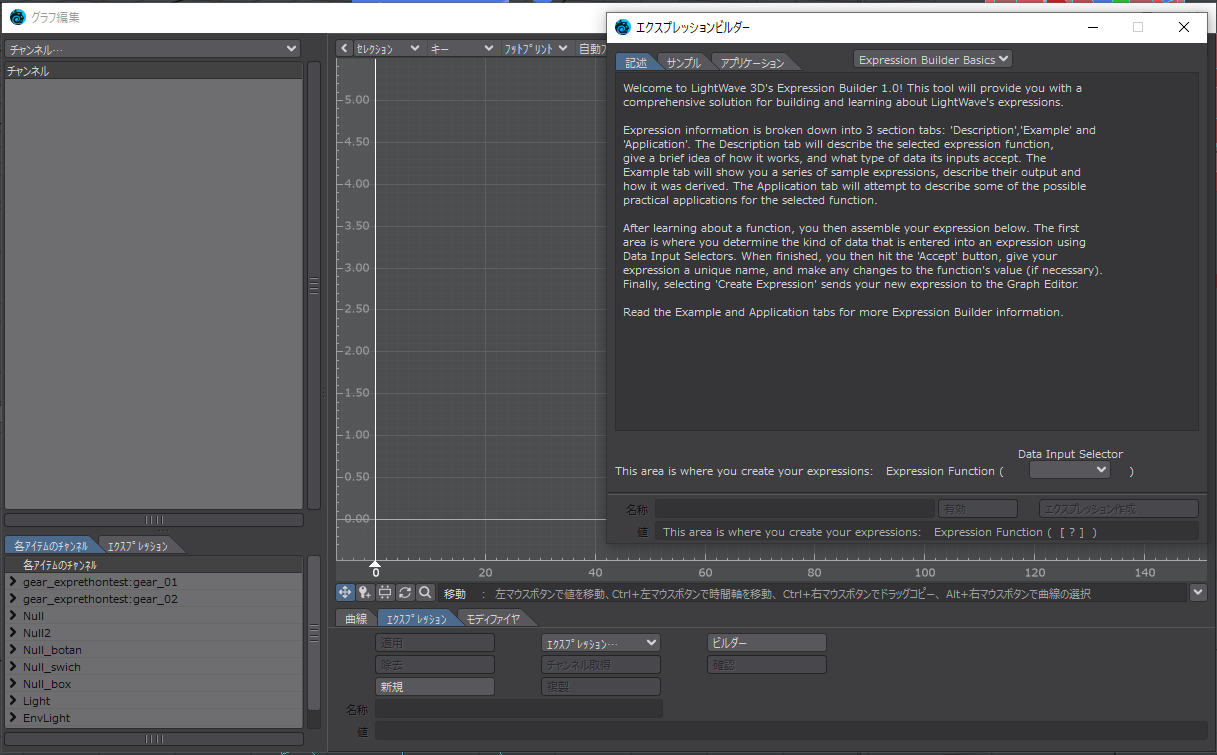The height and width of the screenshot is (755, 1217).
Task: Expand the Null_botan item
Action: 13,650
